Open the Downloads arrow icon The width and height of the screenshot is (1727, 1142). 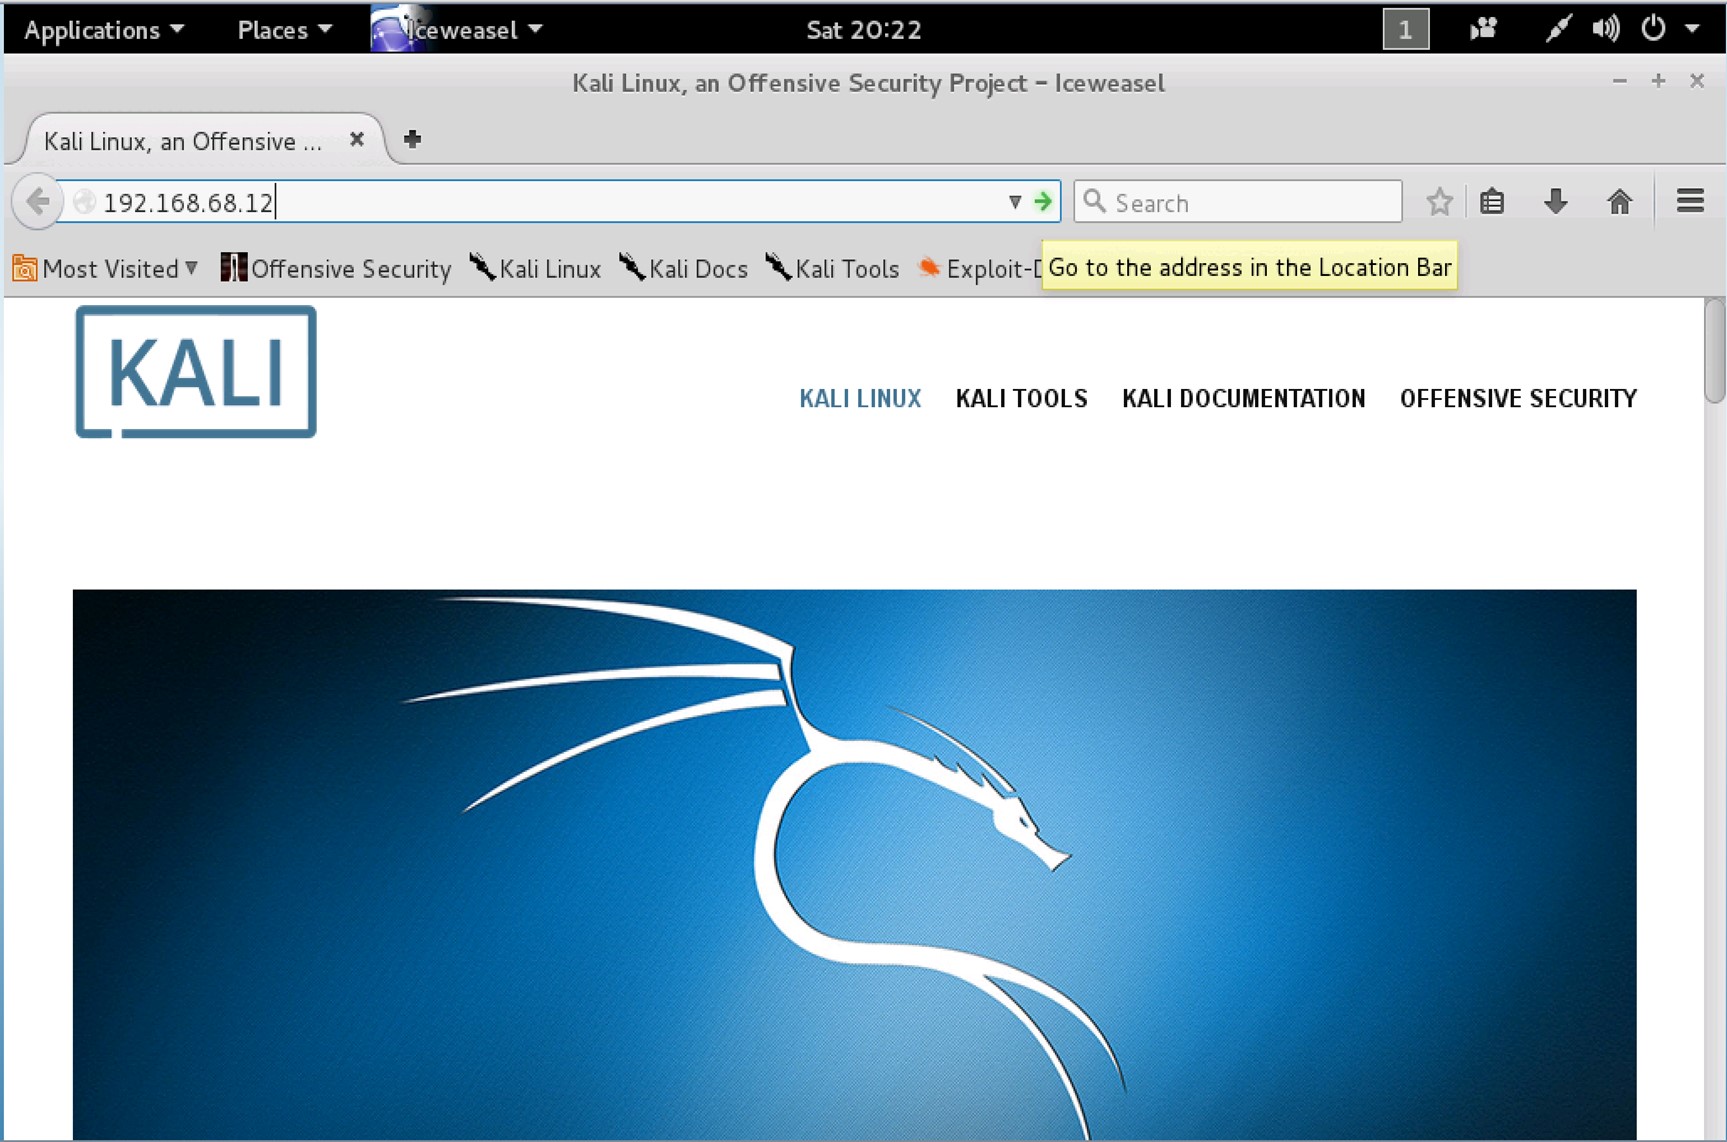coord(1555,202)
